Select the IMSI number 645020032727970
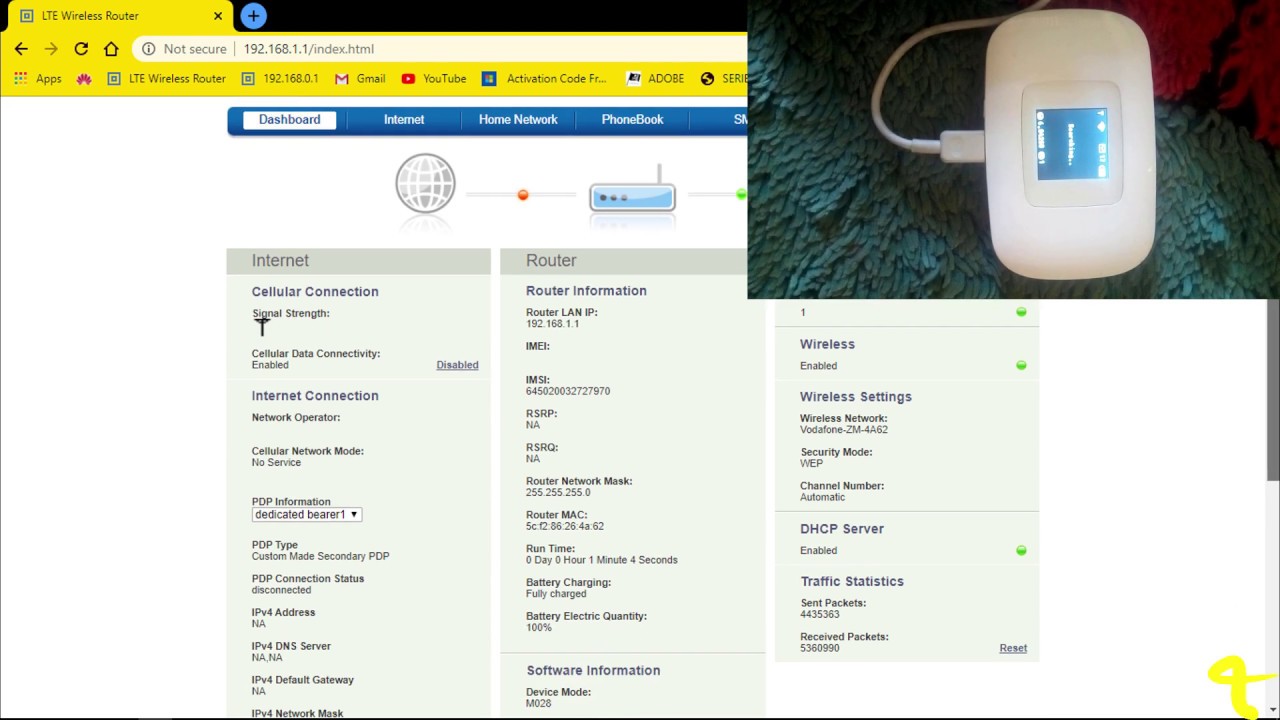 (568, 391)
